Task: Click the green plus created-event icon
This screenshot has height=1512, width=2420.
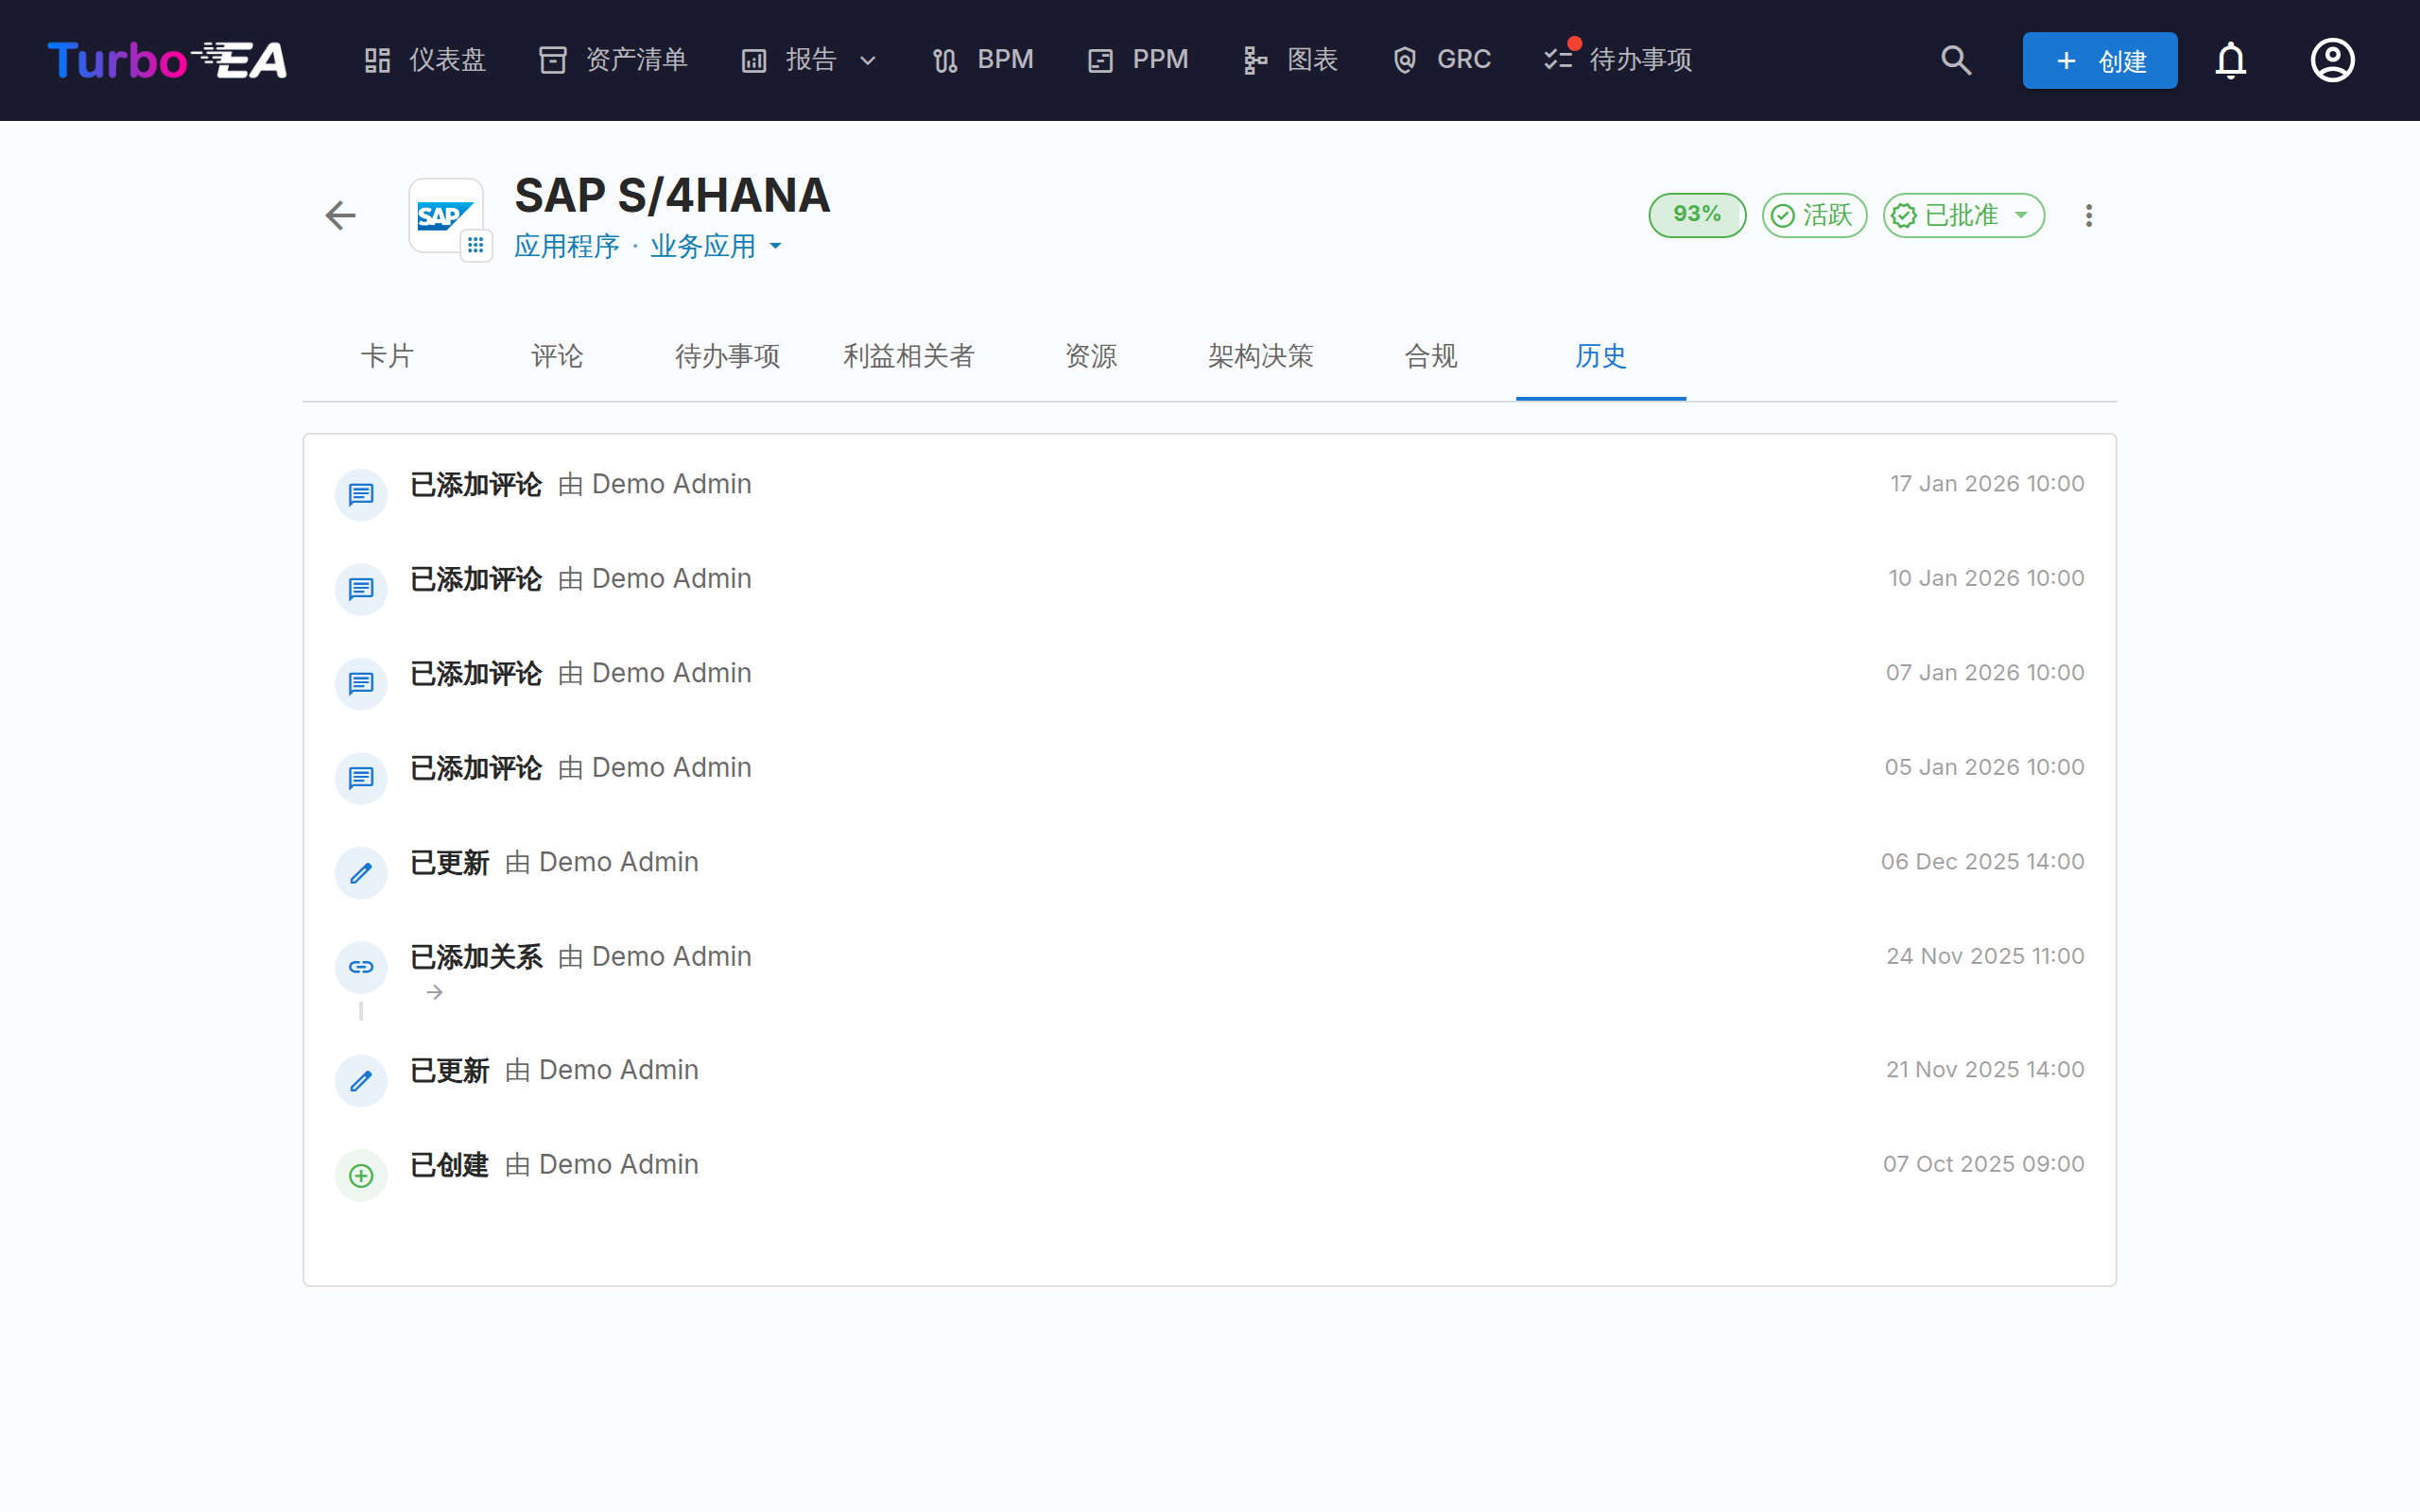Action: [361, 1175]
